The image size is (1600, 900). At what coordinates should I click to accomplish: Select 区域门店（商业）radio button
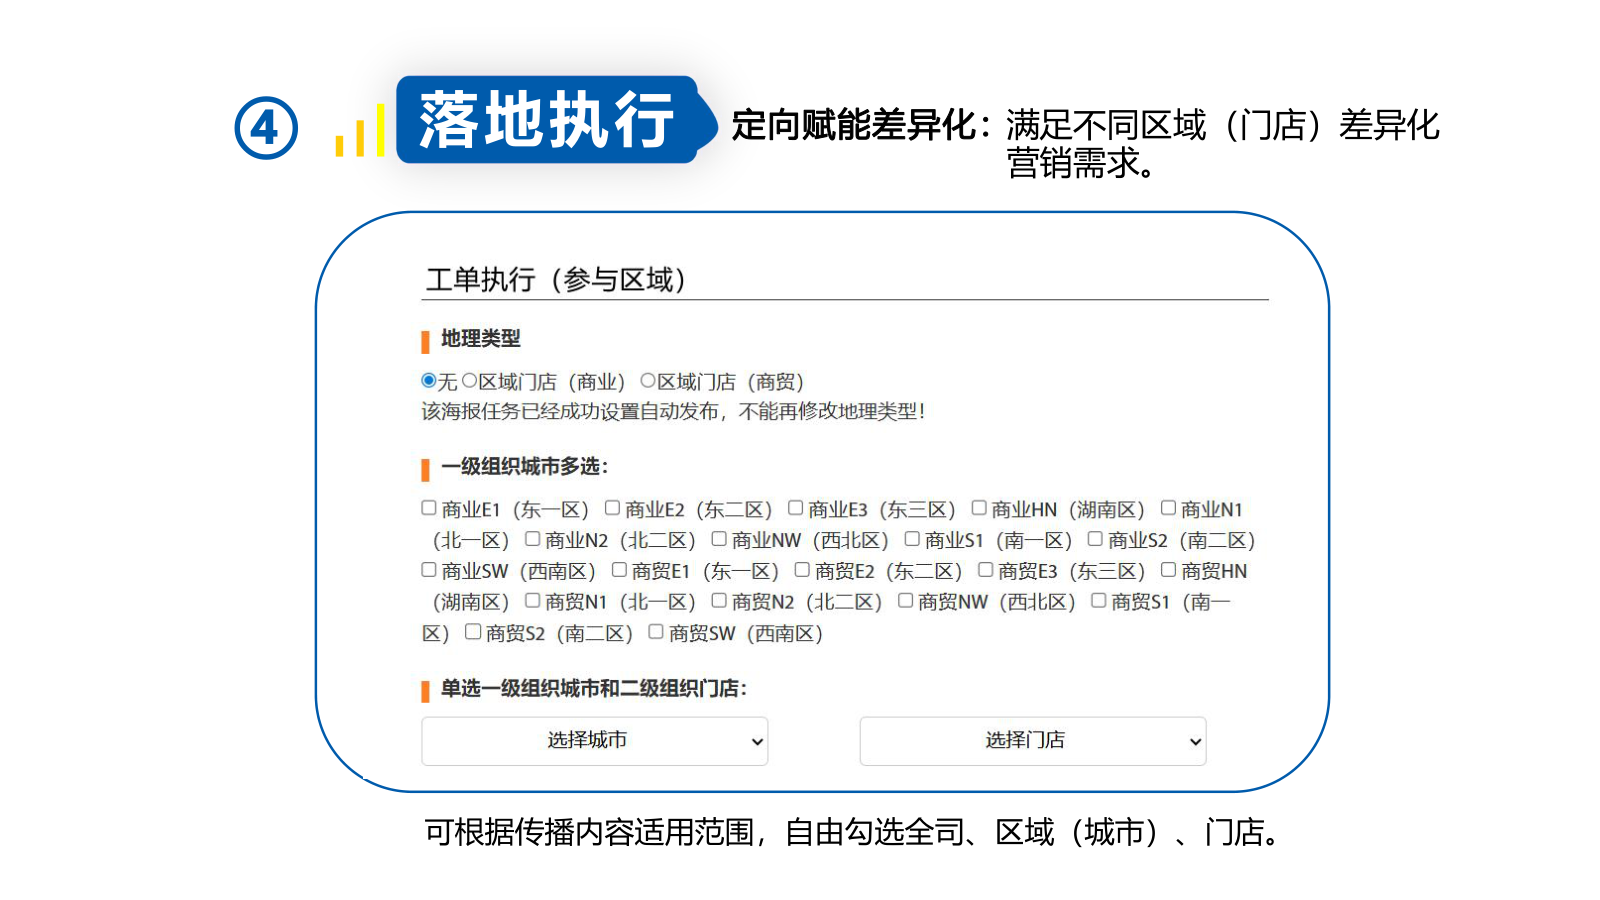[469, 381]
